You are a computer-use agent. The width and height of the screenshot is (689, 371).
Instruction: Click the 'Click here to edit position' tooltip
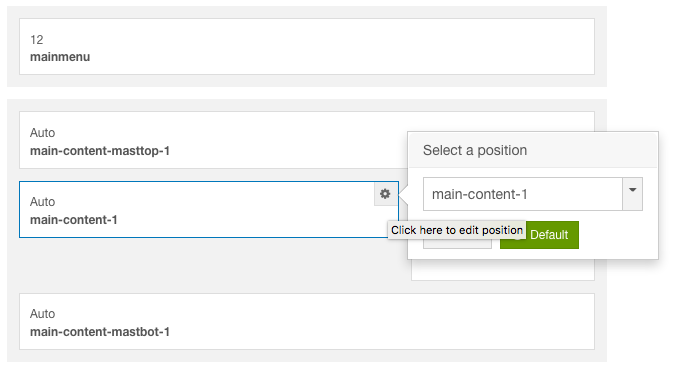pyautogui.click(x=457, y=230)
